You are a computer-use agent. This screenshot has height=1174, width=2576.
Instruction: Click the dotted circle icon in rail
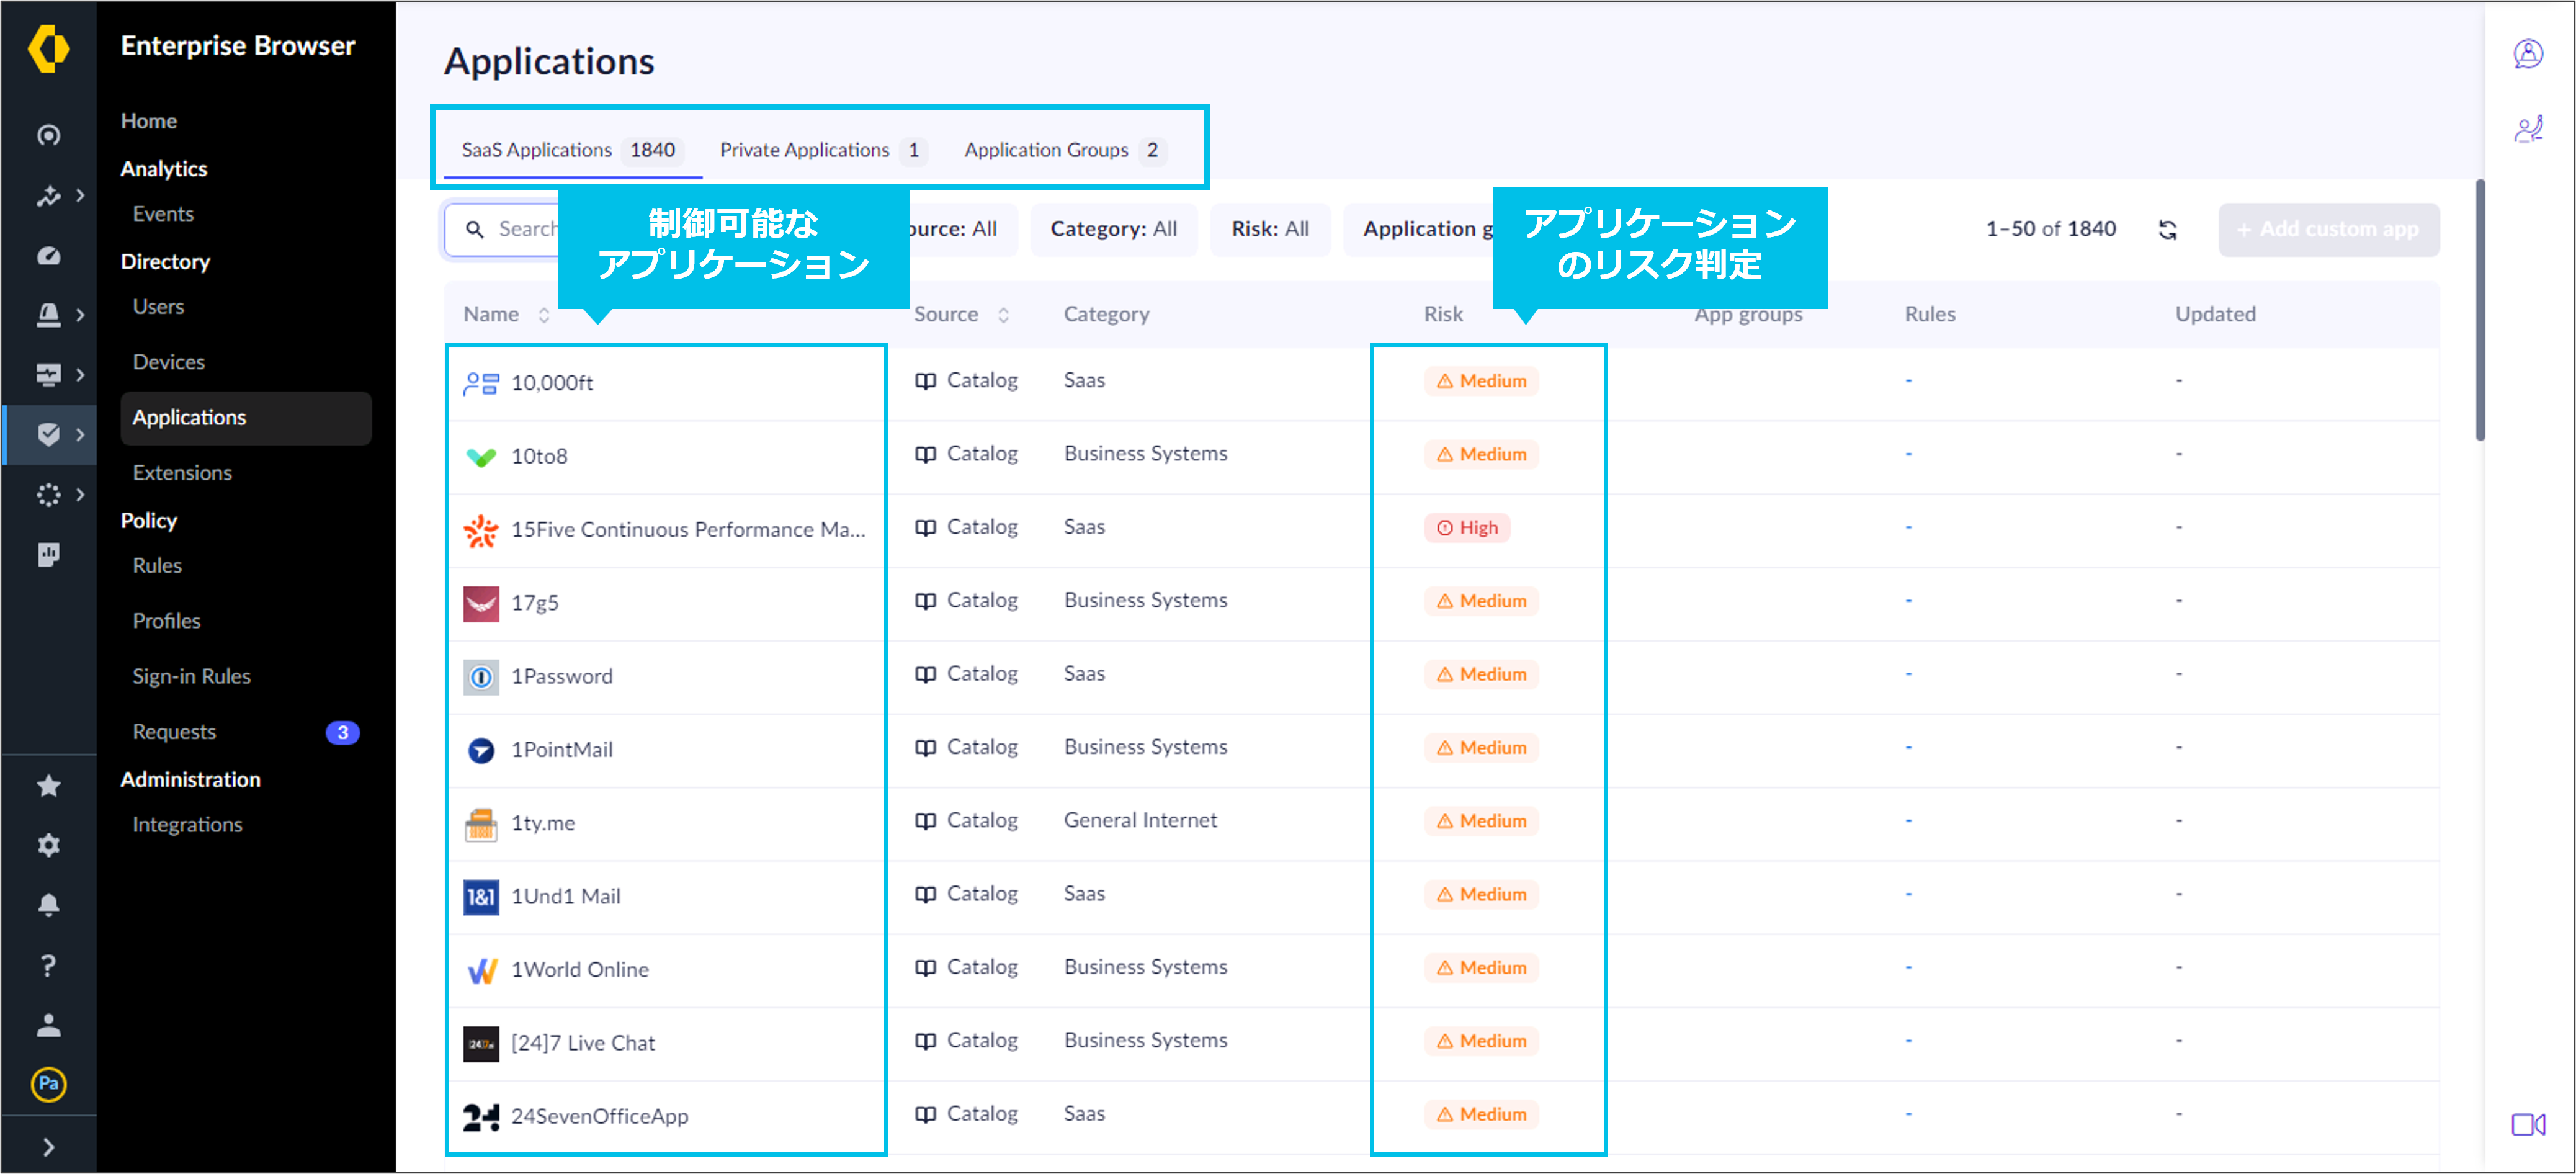48,495
